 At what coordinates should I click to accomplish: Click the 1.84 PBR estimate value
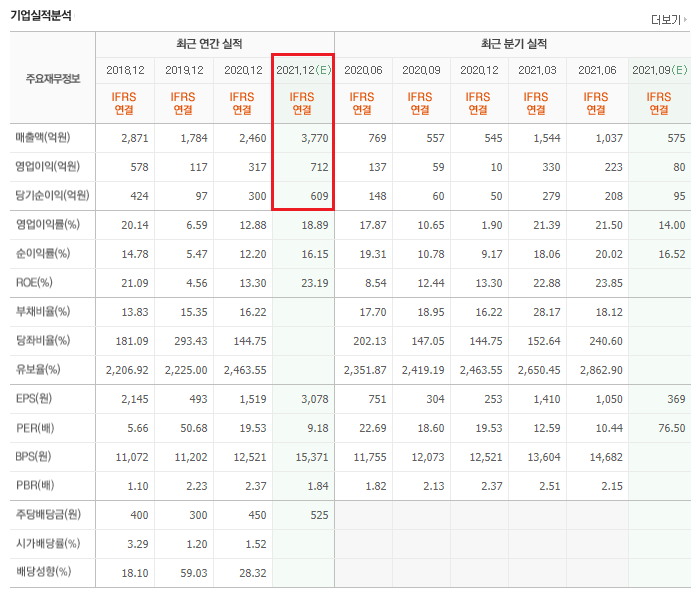(318, 486)
